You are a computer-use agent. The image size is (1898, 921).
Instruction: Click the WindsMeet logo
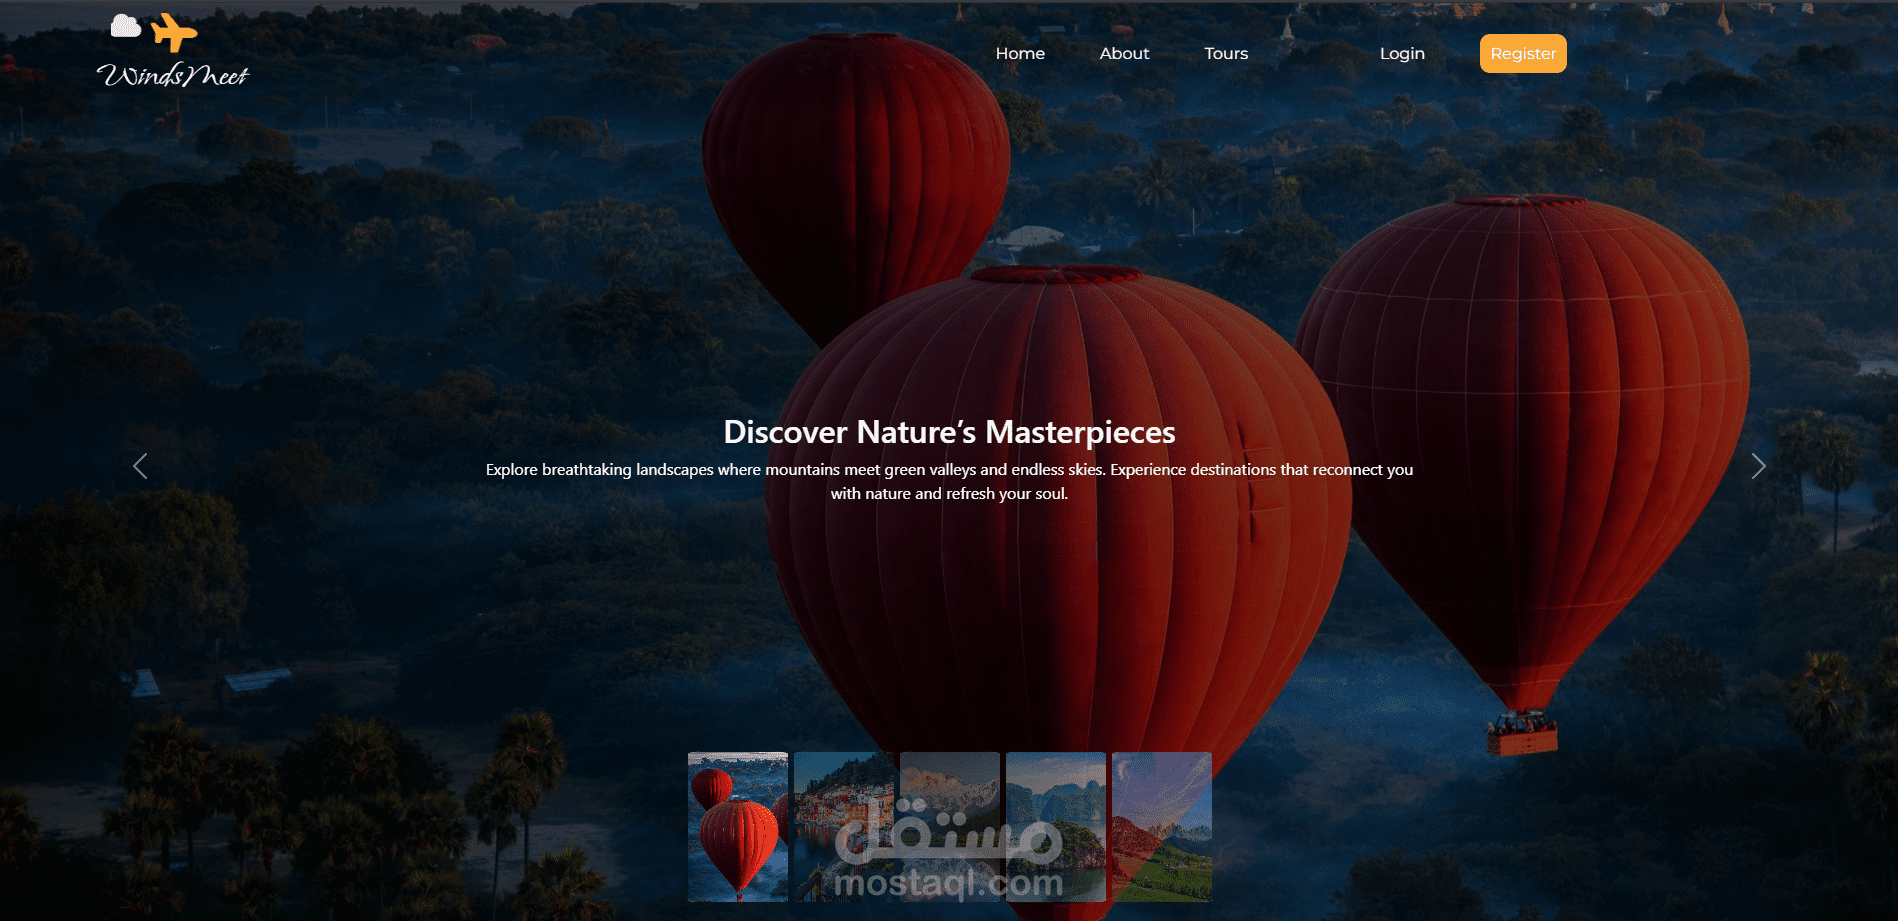pyautogui.click(x=172, y=51)
